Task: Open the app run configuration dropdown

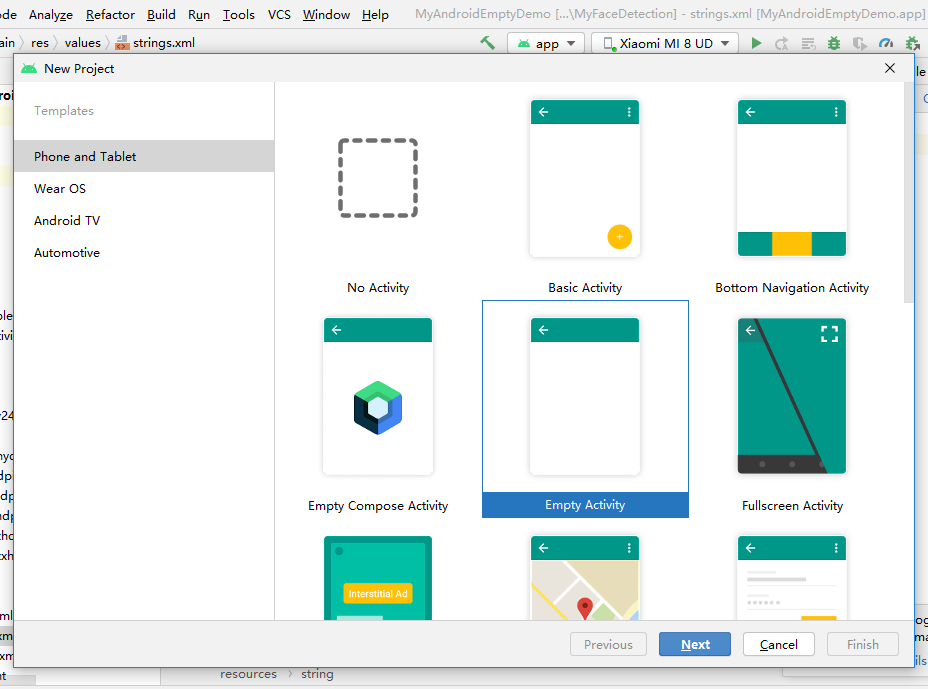Action: (546, 43)
